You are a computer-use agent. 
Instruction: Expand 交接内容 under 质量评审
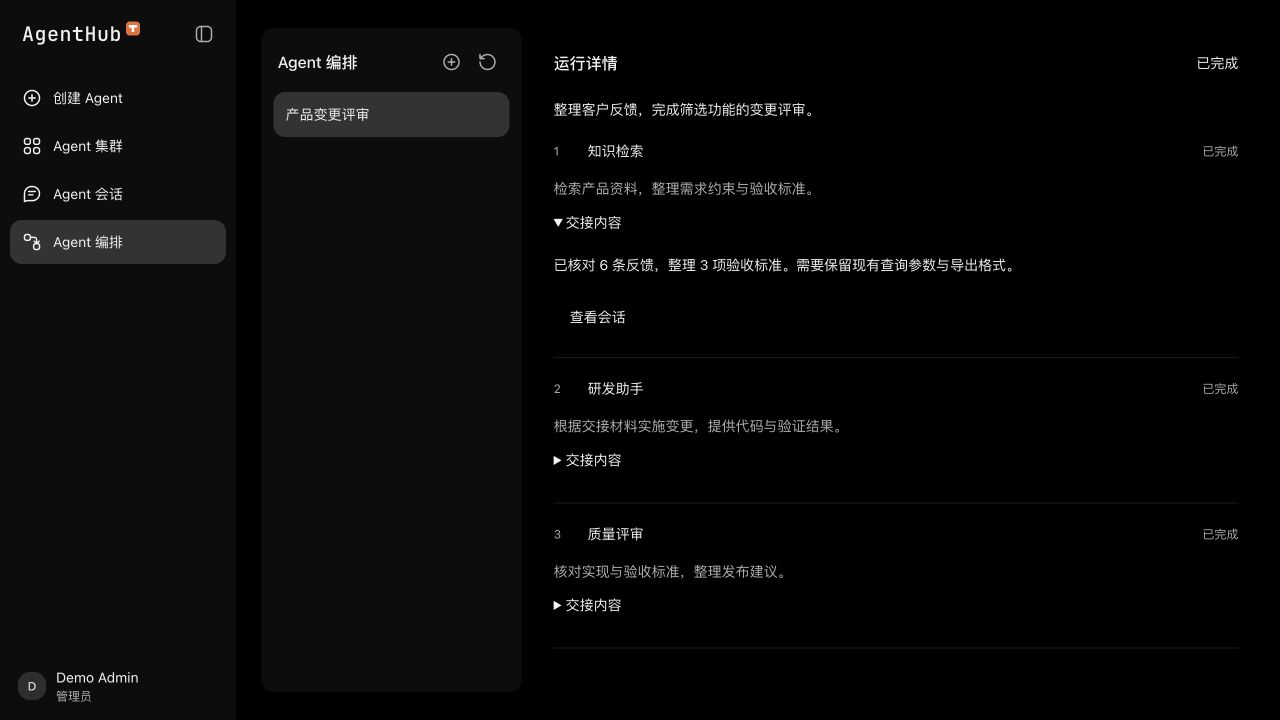pos(588,605)
